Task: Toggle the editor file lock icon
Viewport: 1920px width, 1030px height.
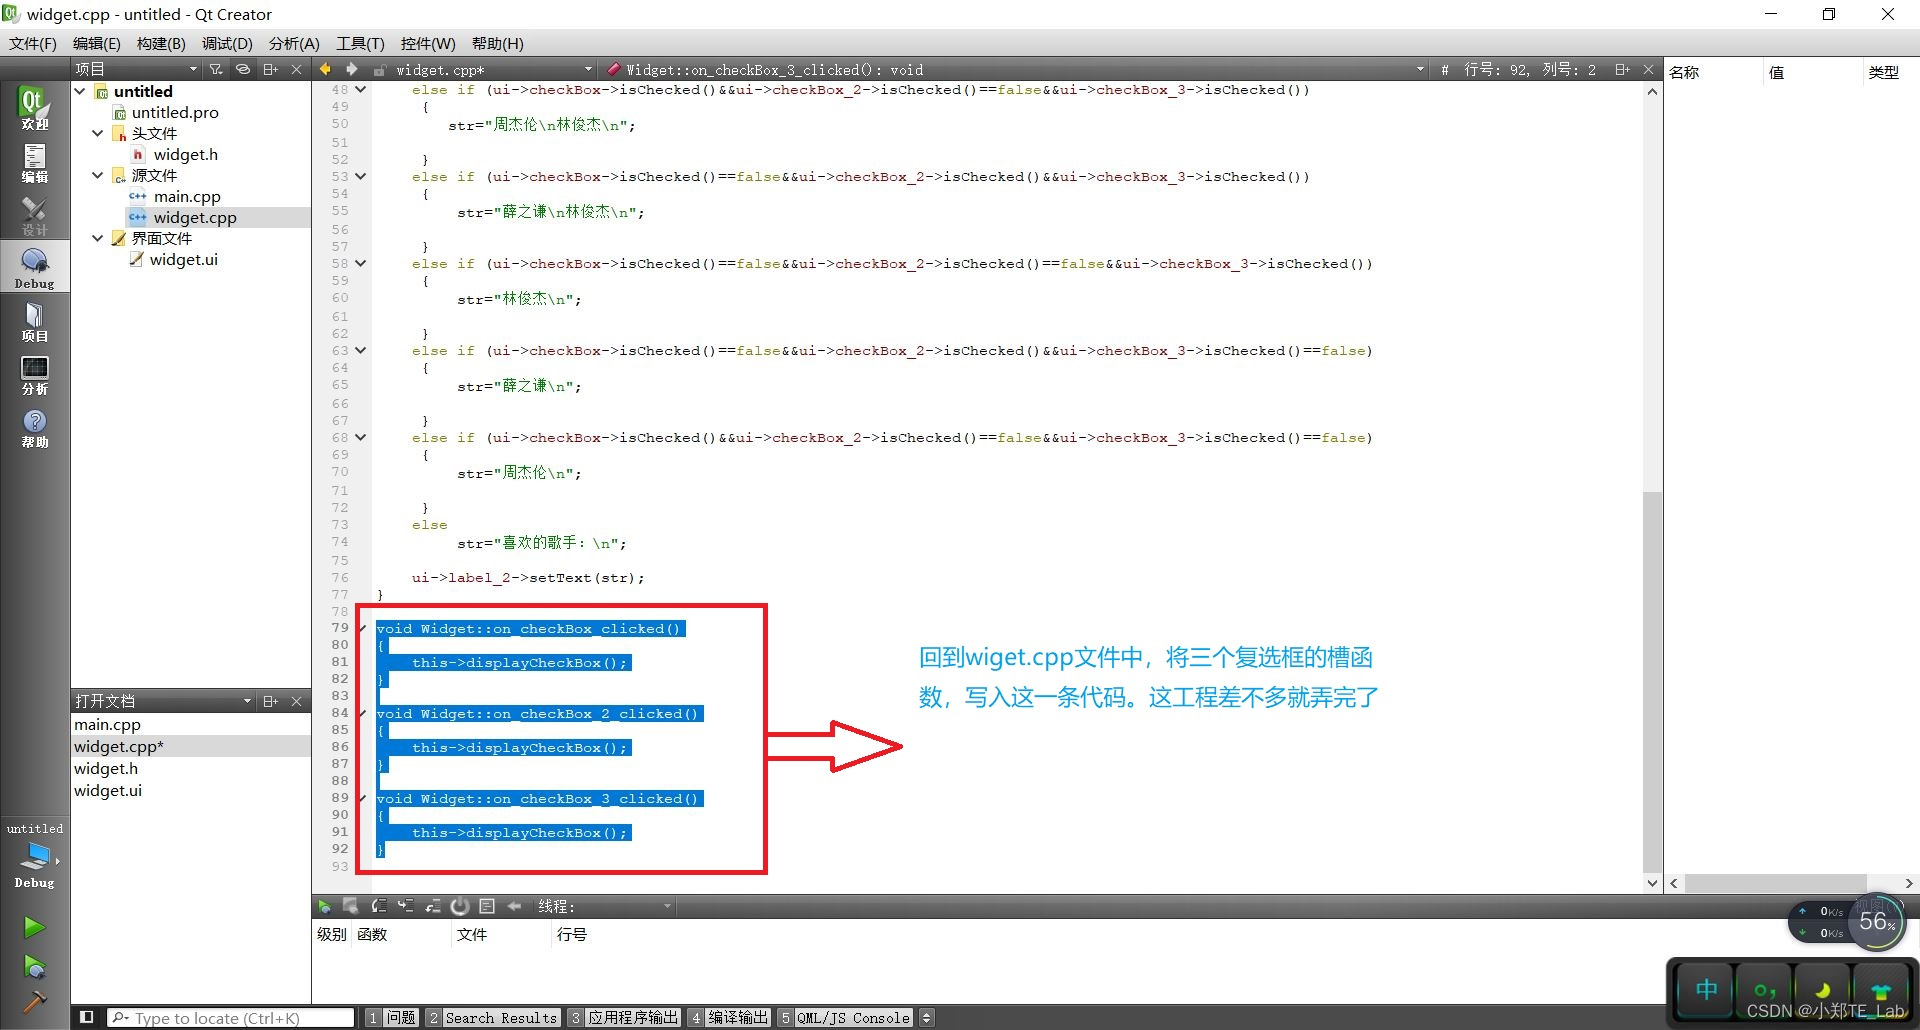Action: [x=380, y=70]
